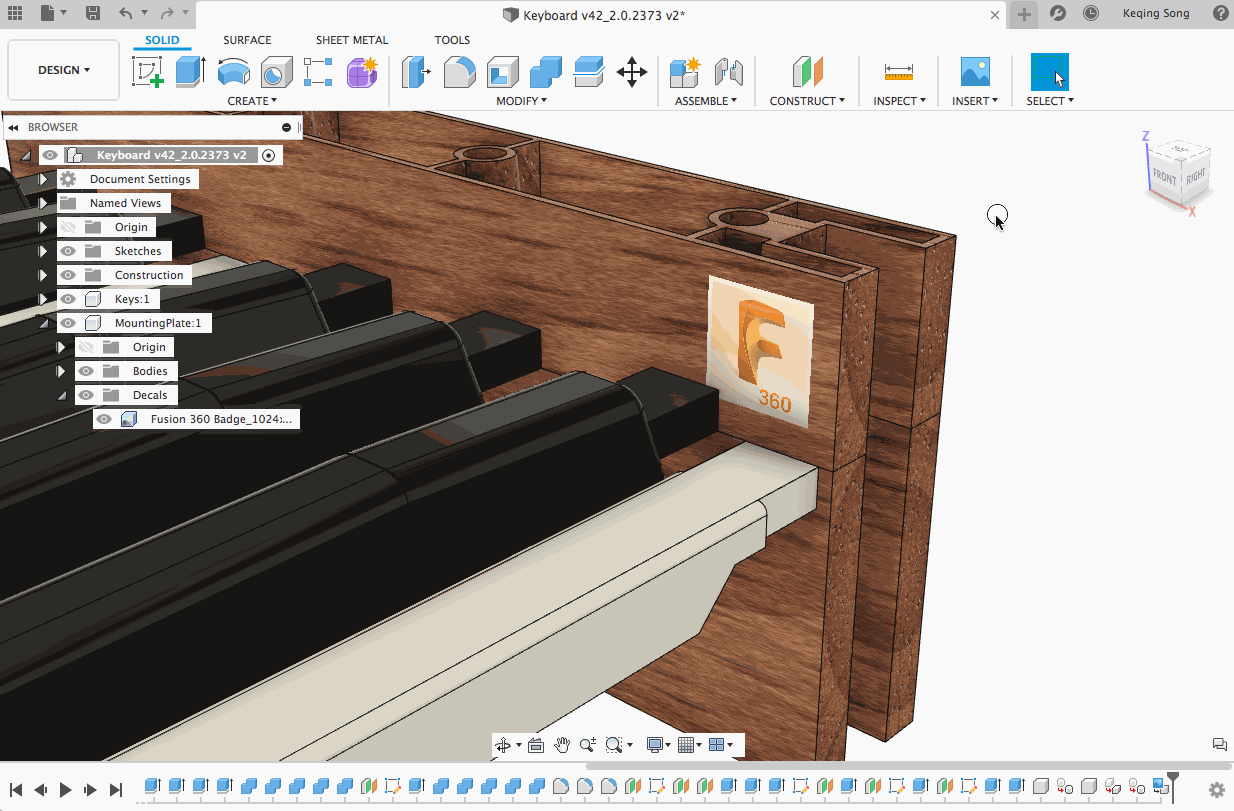Image resolution: width=1234 pixels, height=811 pixels.
Task: Click the Extrude tool icon
Action: pos(190,72)
